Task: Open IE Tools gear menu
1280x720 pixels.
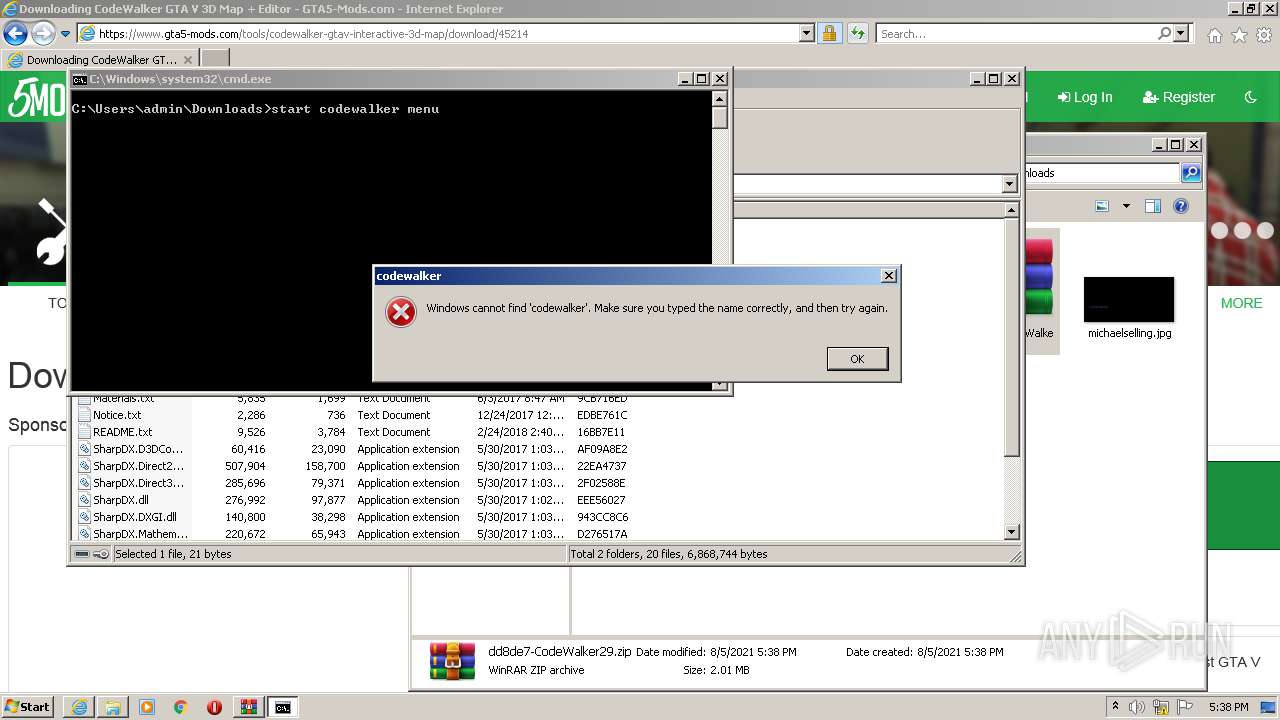Action: [1264, 35]
